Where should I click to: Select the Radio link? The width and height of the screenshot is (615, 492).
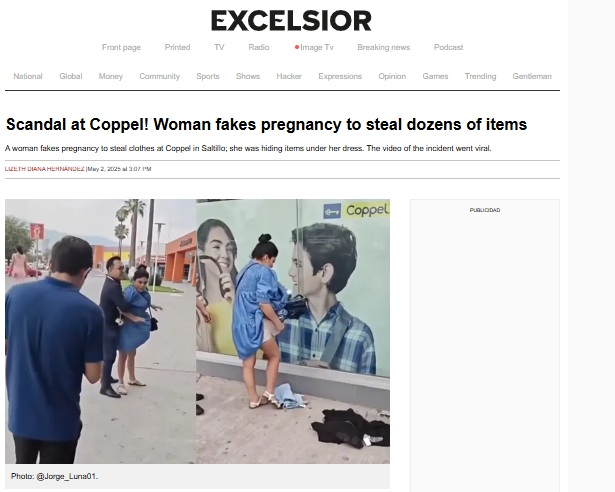point(259,47)
